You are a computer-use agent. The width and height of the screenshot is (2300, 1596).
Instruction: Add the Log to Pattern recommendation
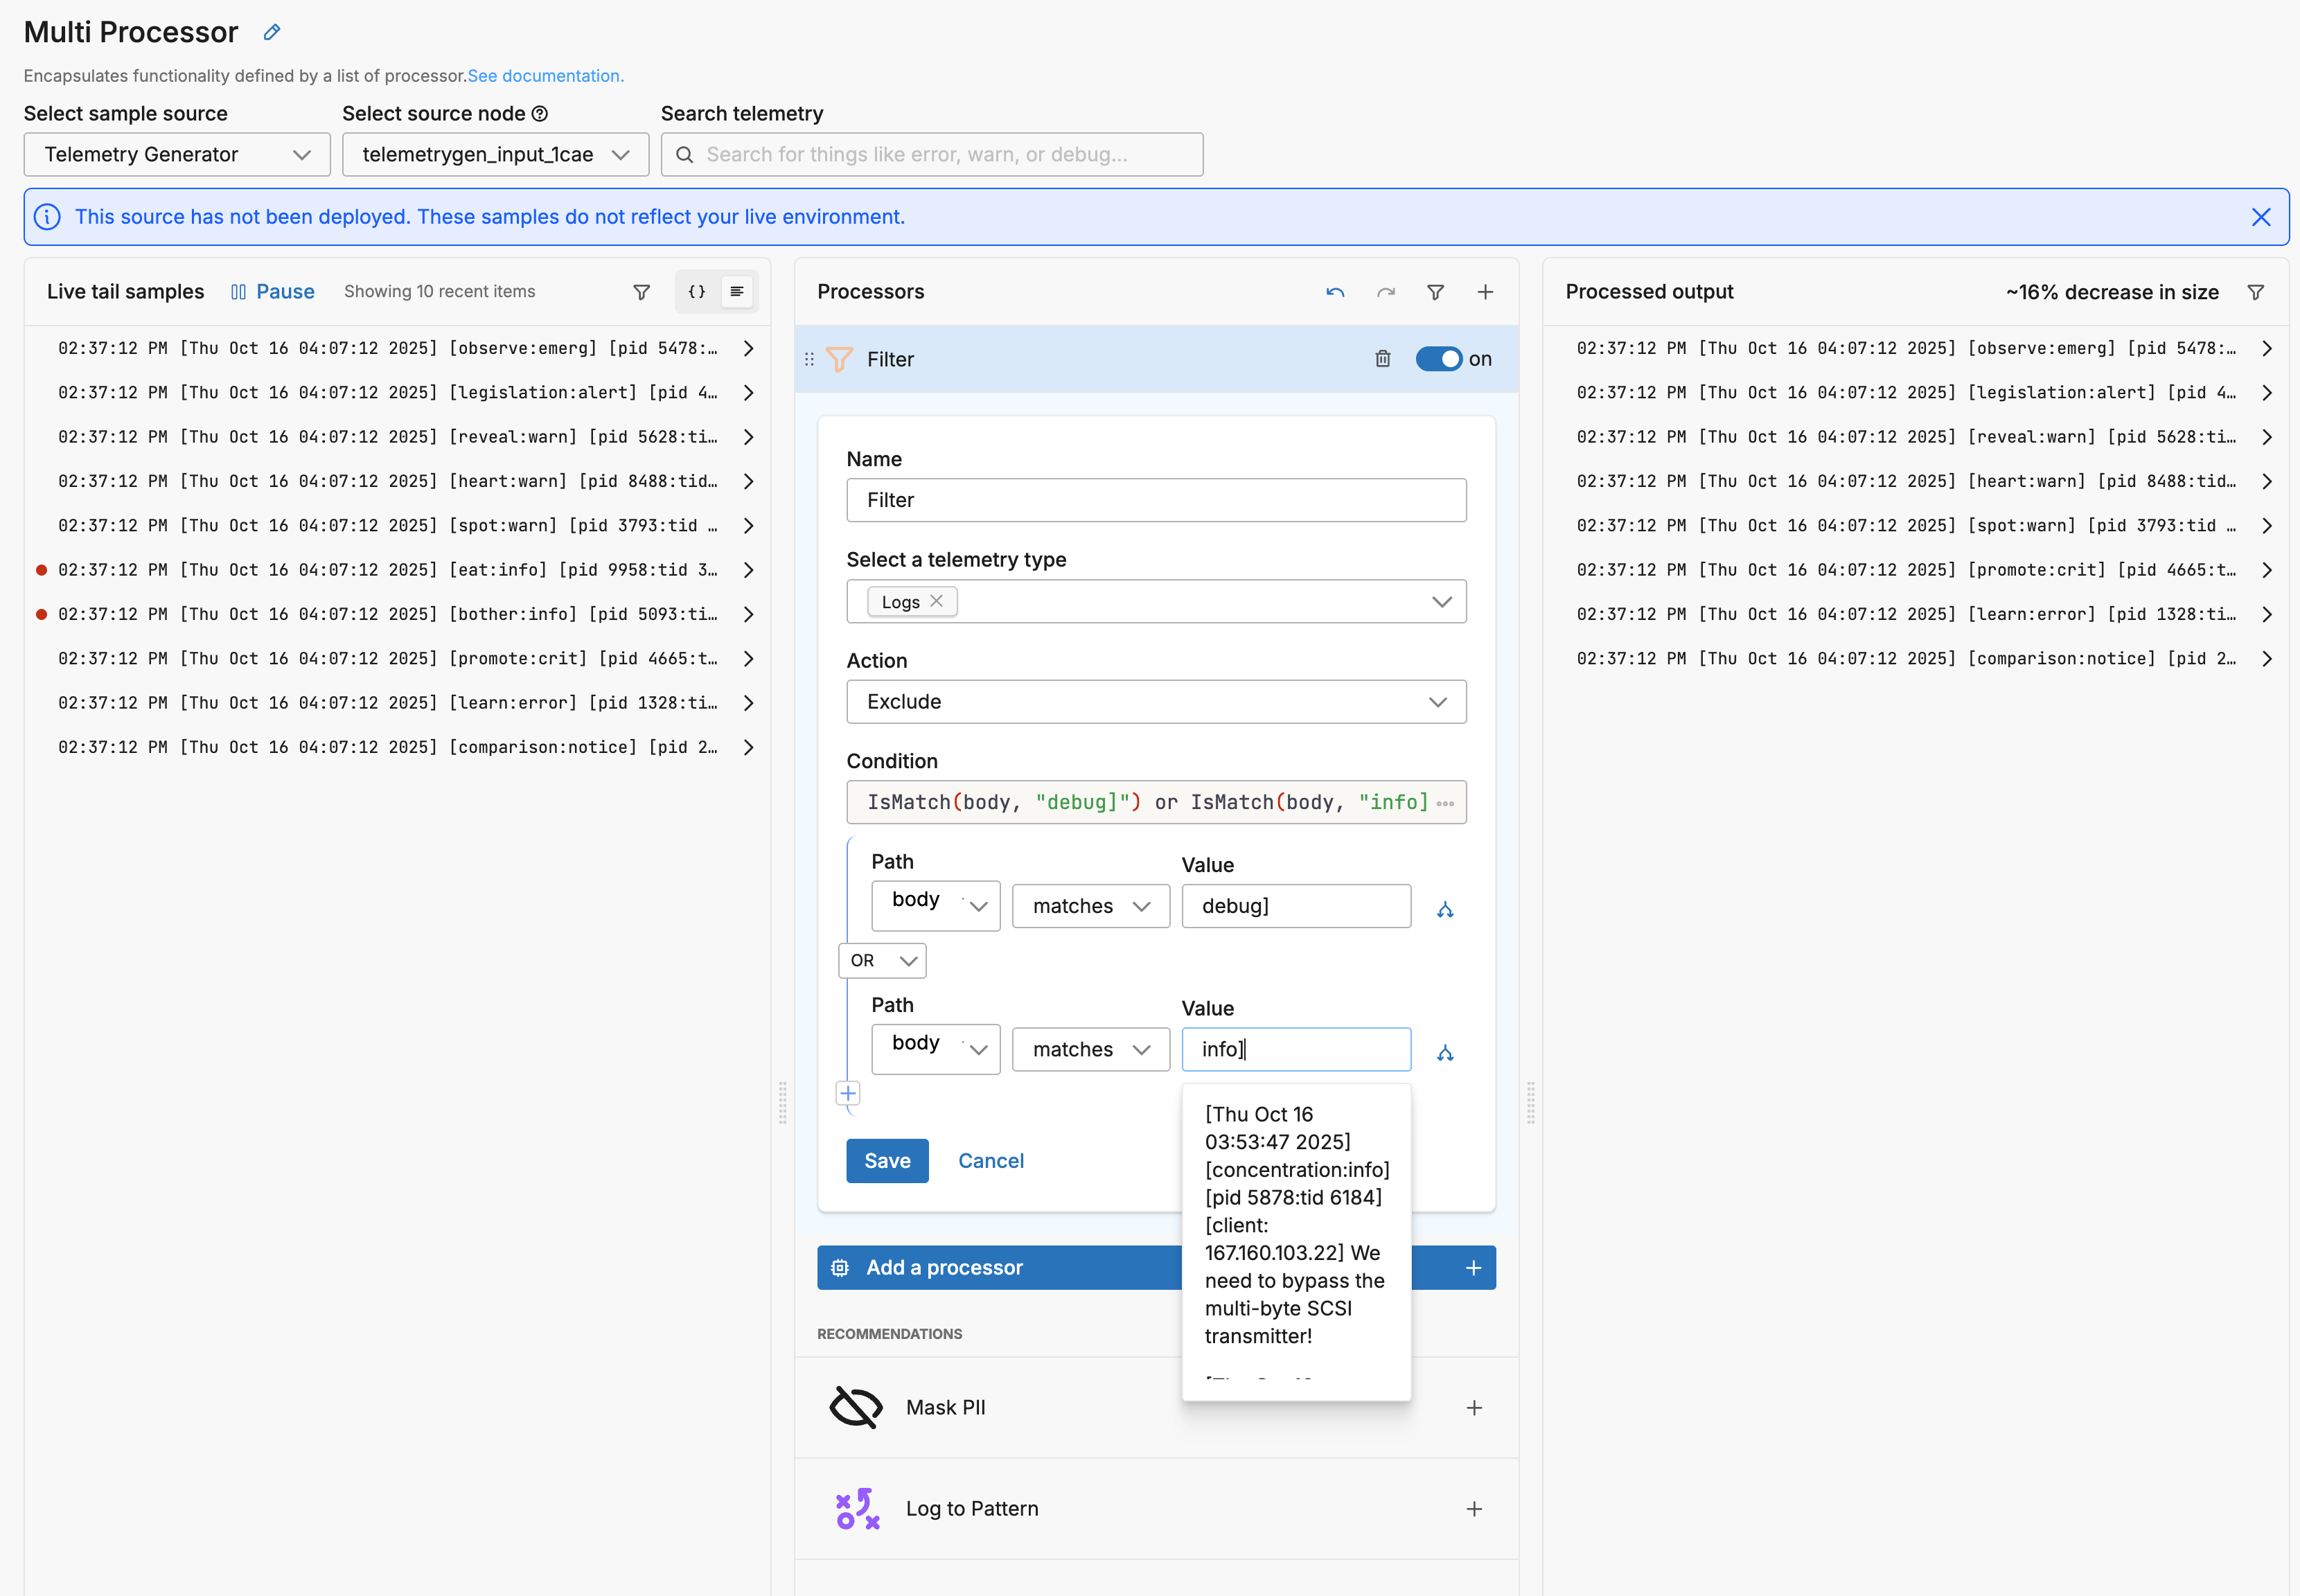[x=1473, y=1509]
